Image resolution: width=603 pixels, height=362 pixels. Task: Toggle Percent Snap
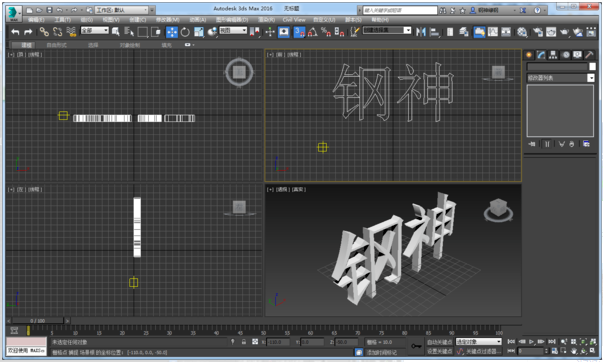(326, 32)
